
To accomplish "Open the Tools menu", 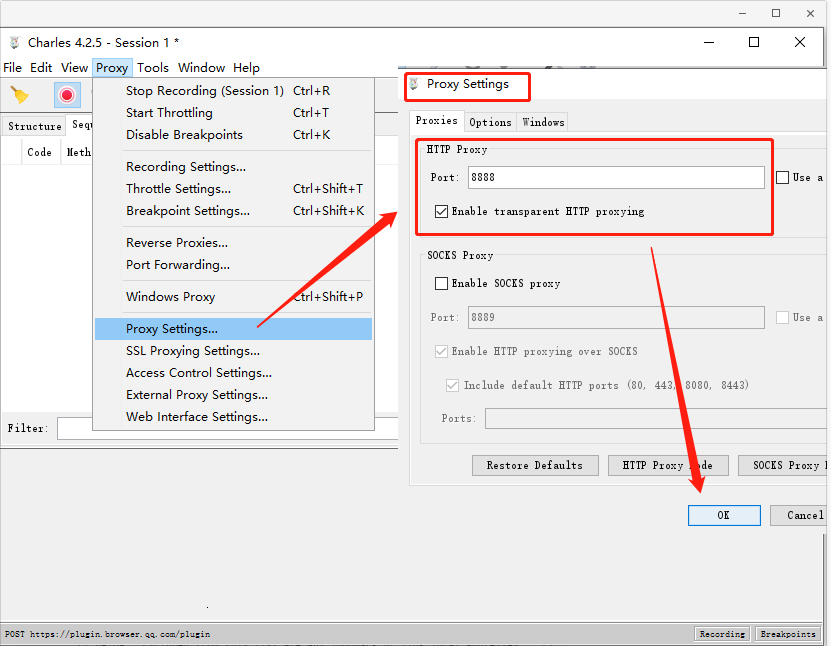I will (153, 68).
